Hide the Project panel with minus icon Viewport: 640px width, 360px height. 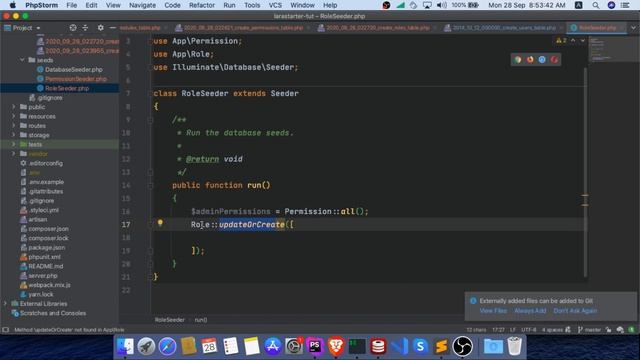click(x=113, y=28)
